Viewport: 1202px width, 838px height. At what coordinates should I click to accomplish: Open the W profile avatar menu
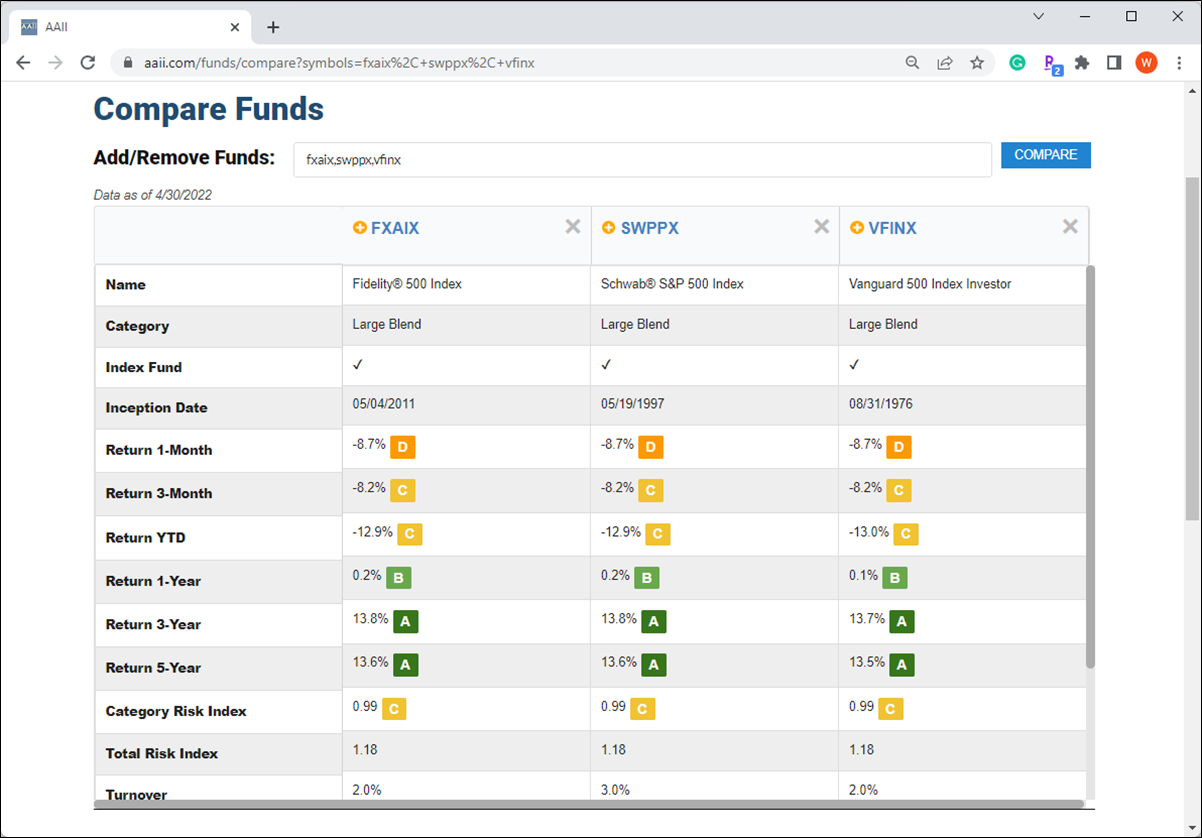pyautogui.click(x=1146, y=63)
